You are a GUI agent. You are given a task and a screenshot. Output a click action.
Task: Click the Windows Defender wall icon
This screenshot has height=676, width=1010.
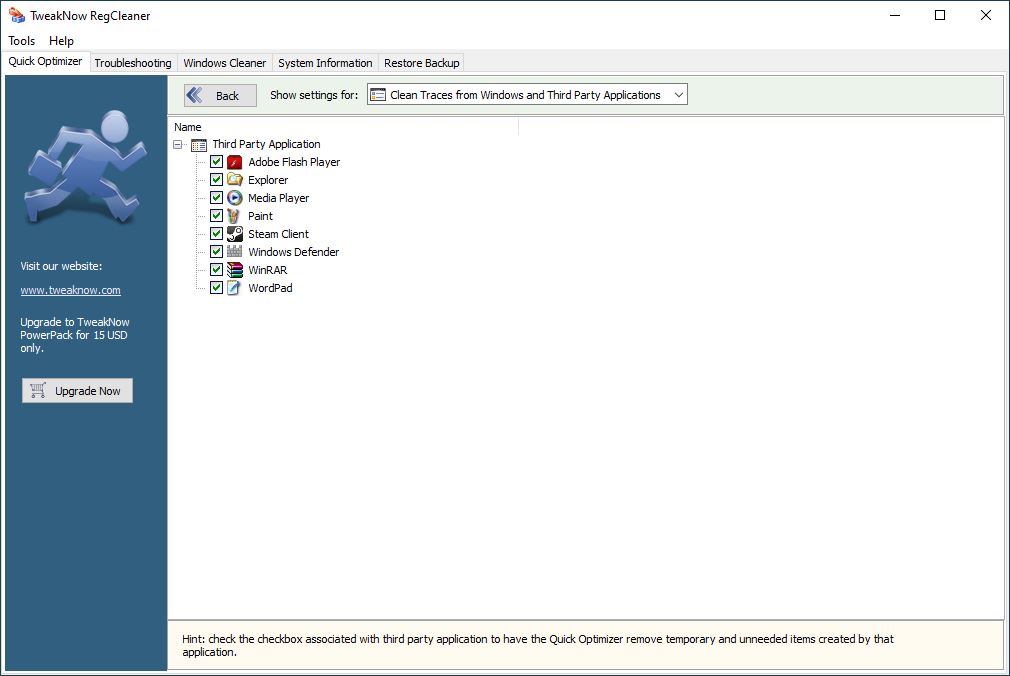click(234, 252)
